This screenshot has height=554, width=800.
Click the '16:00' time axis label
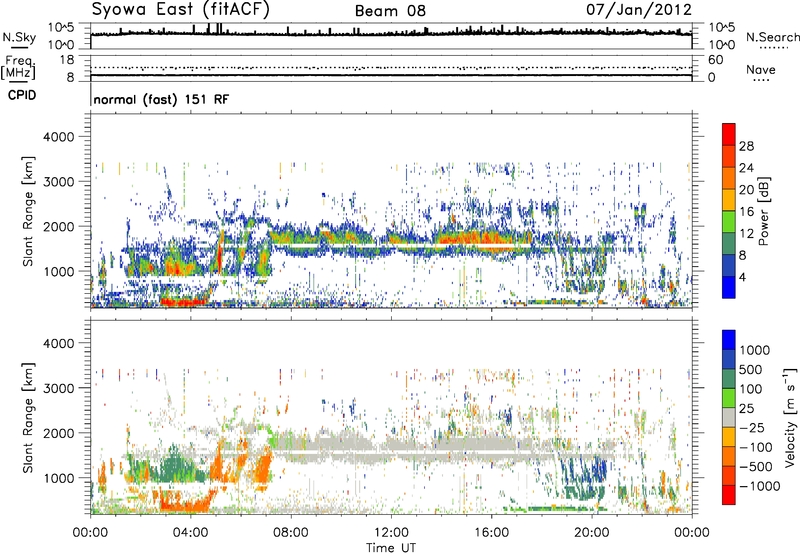pos(492,533)
